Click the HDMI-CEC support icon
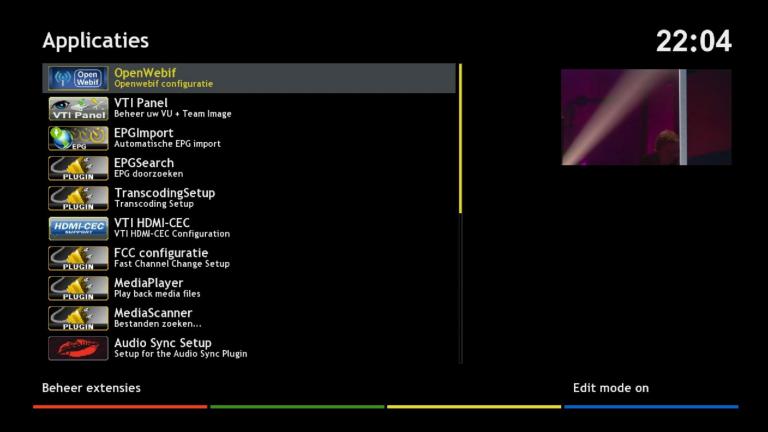 pyautogui.click(x=78, y=228)
